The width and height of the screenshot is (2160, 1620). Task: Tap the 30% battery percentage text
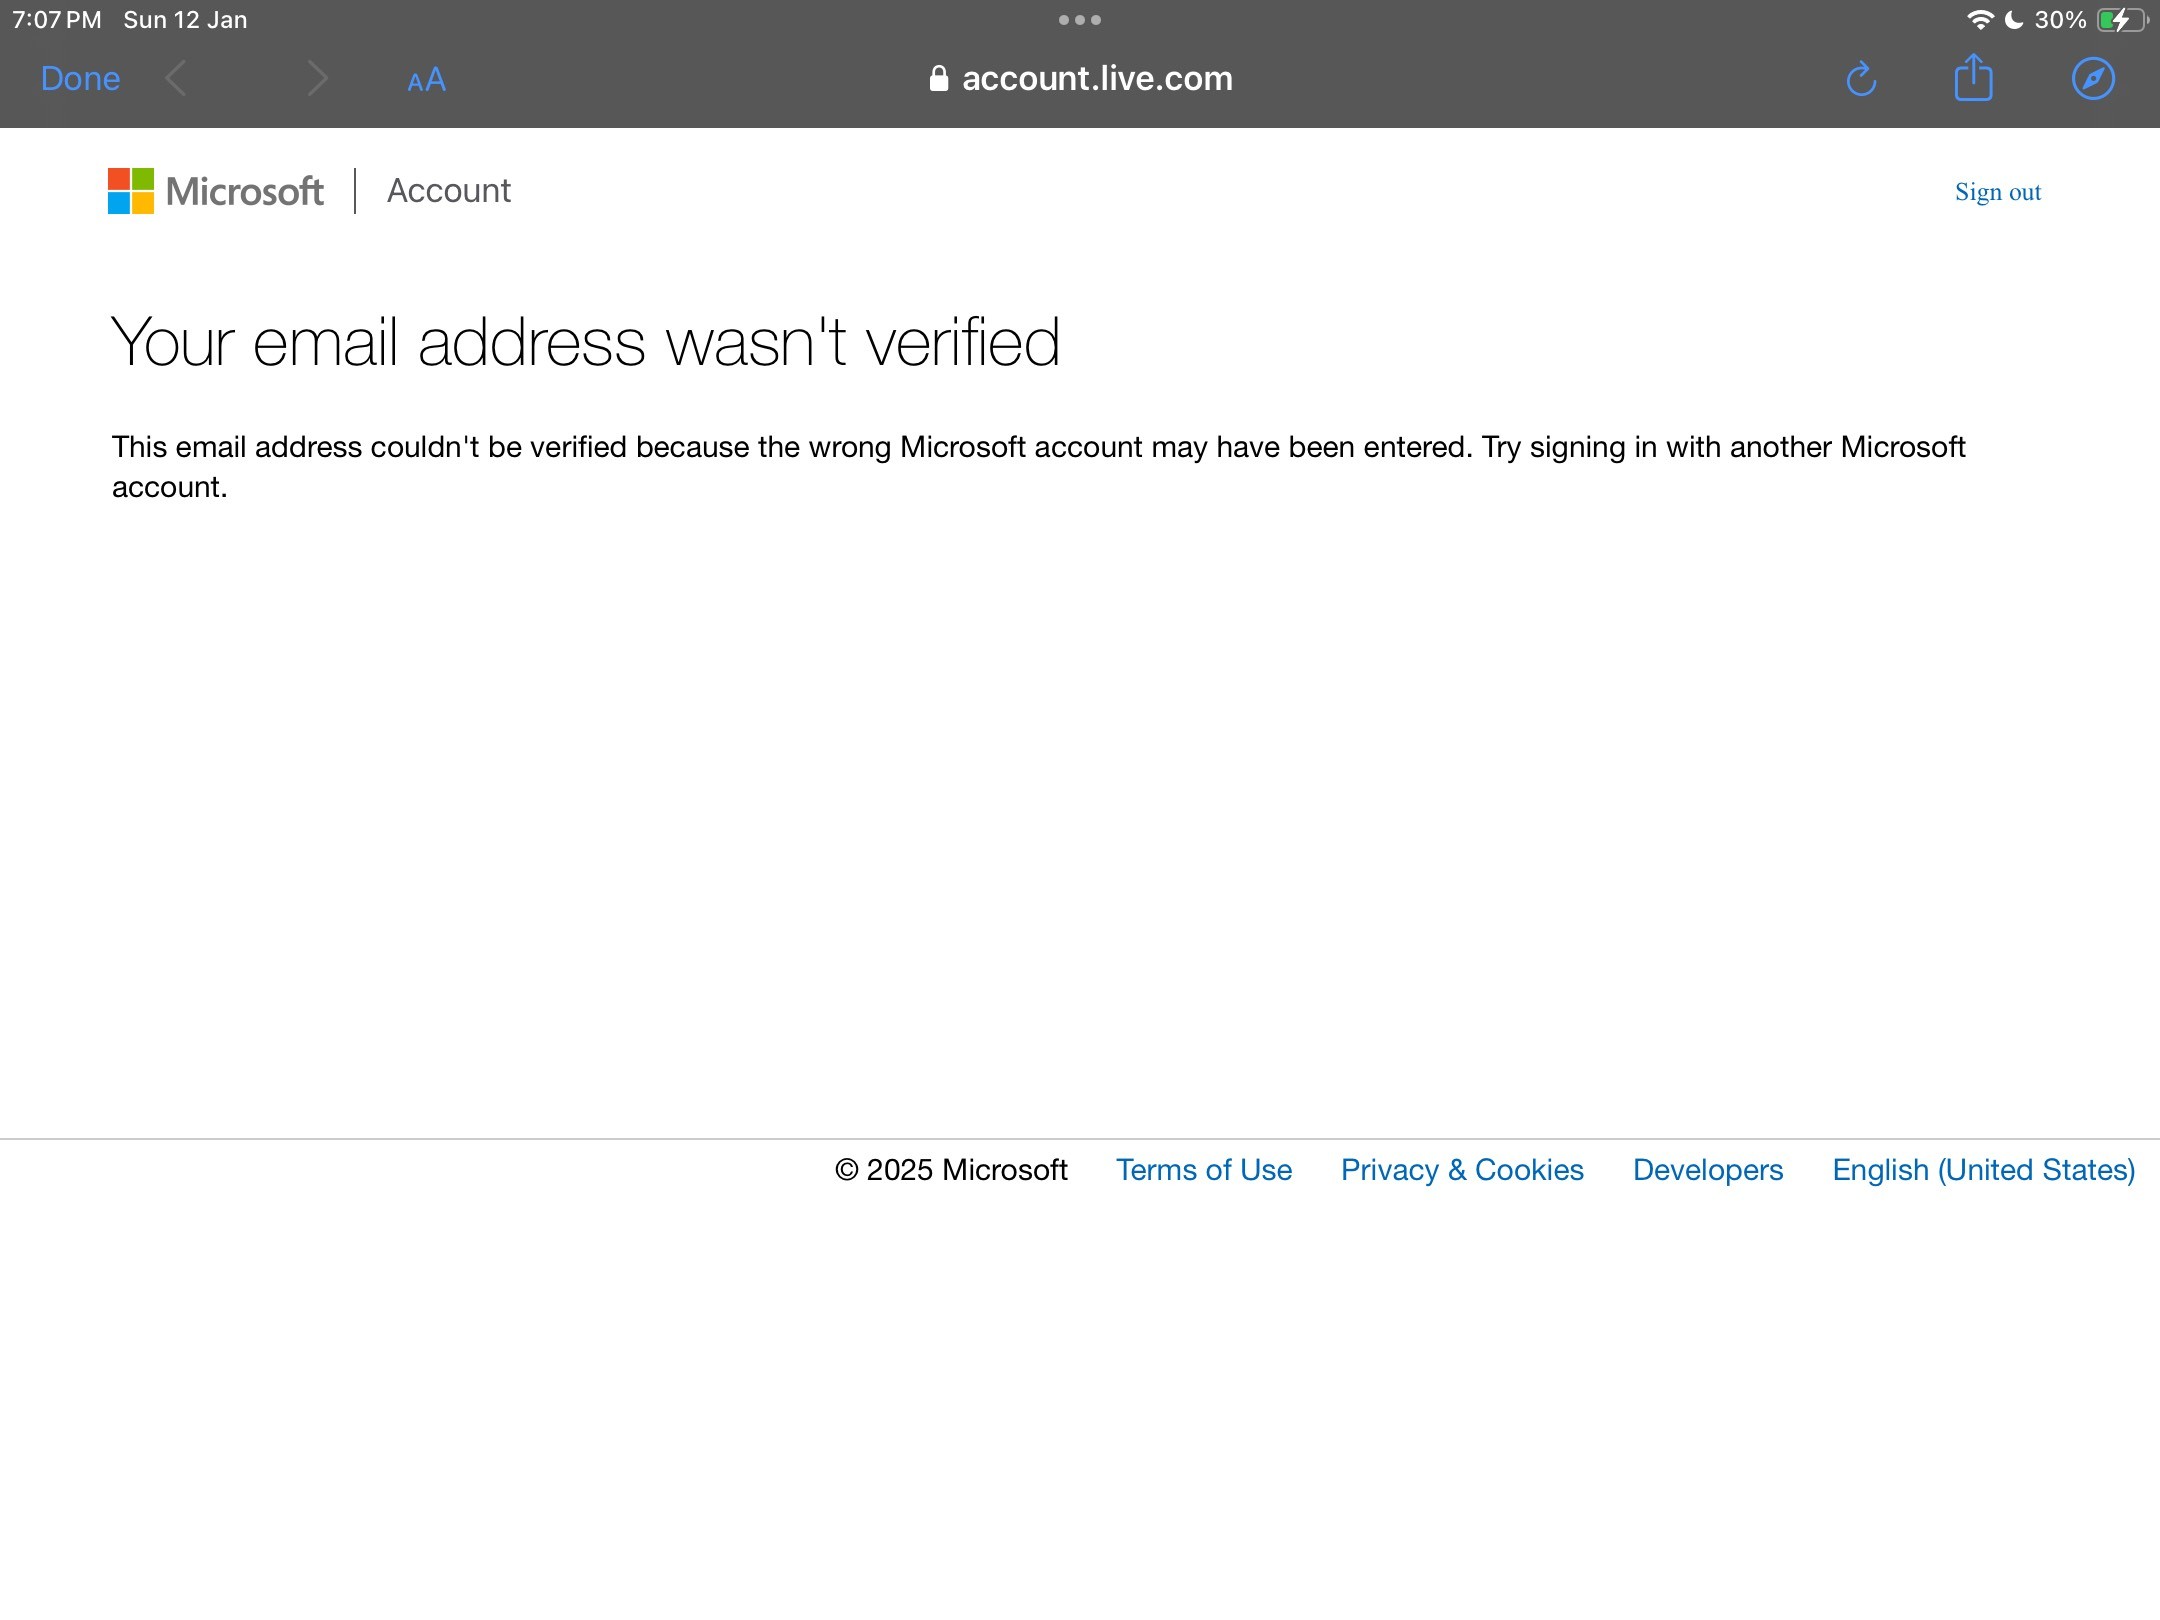(2060, 20)
